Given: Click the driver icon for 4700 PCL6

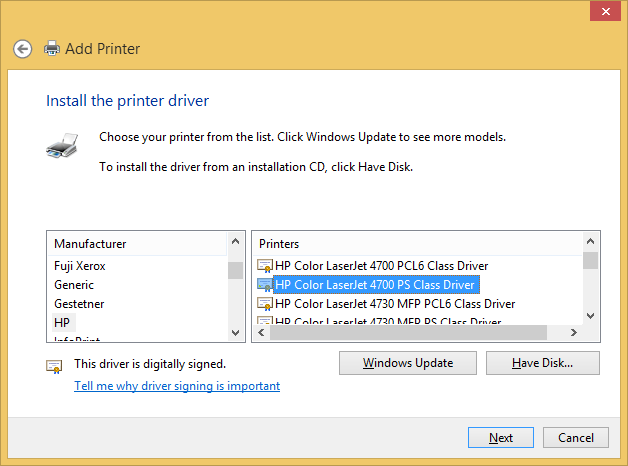Looking at the screenshot, I should (265, 266).
